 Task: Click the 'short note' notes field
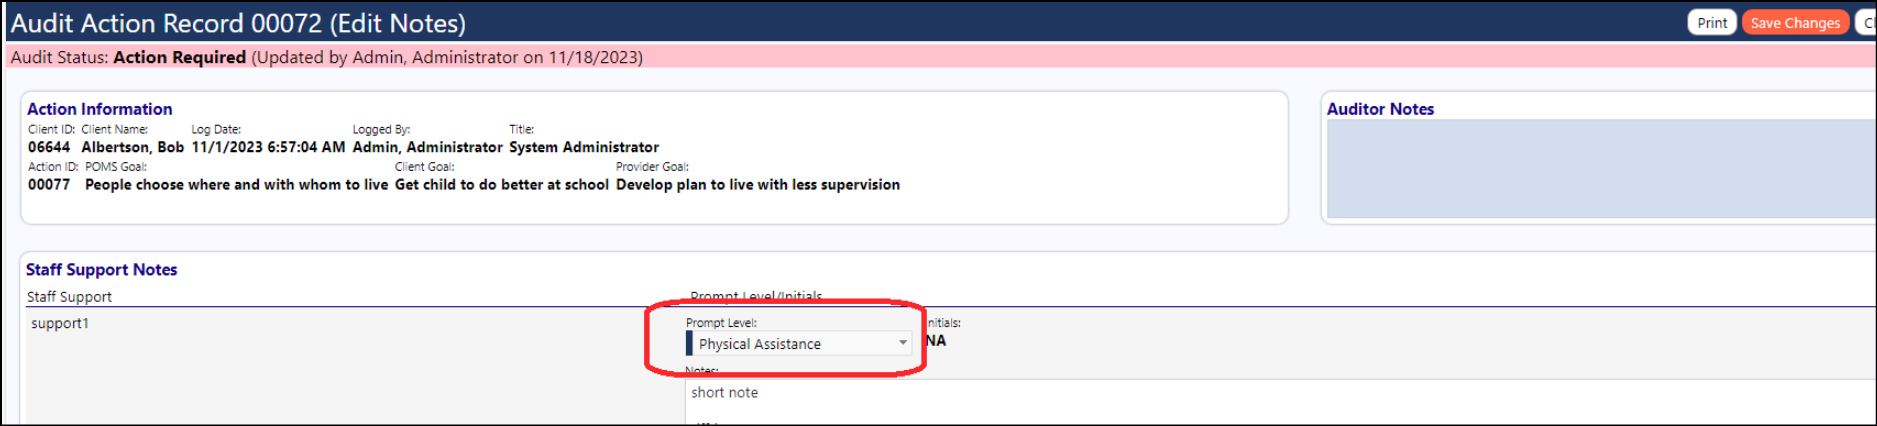pyautogui.click(x=1280, y=400)
